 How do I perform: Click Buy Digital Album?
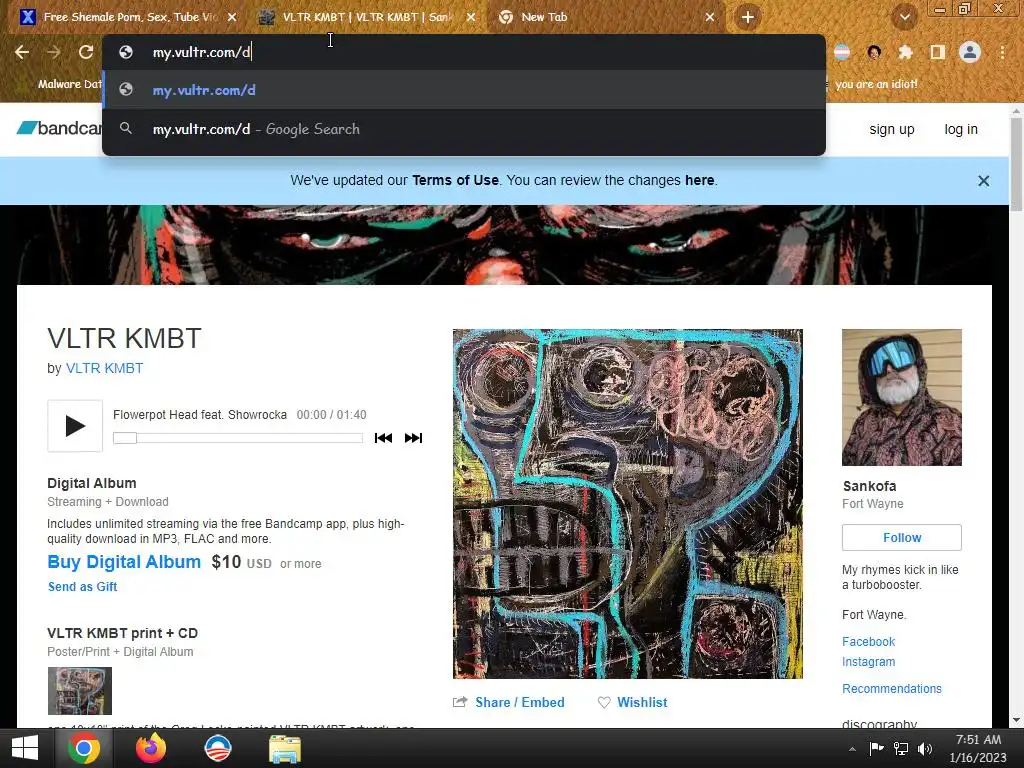click(124, 562)
